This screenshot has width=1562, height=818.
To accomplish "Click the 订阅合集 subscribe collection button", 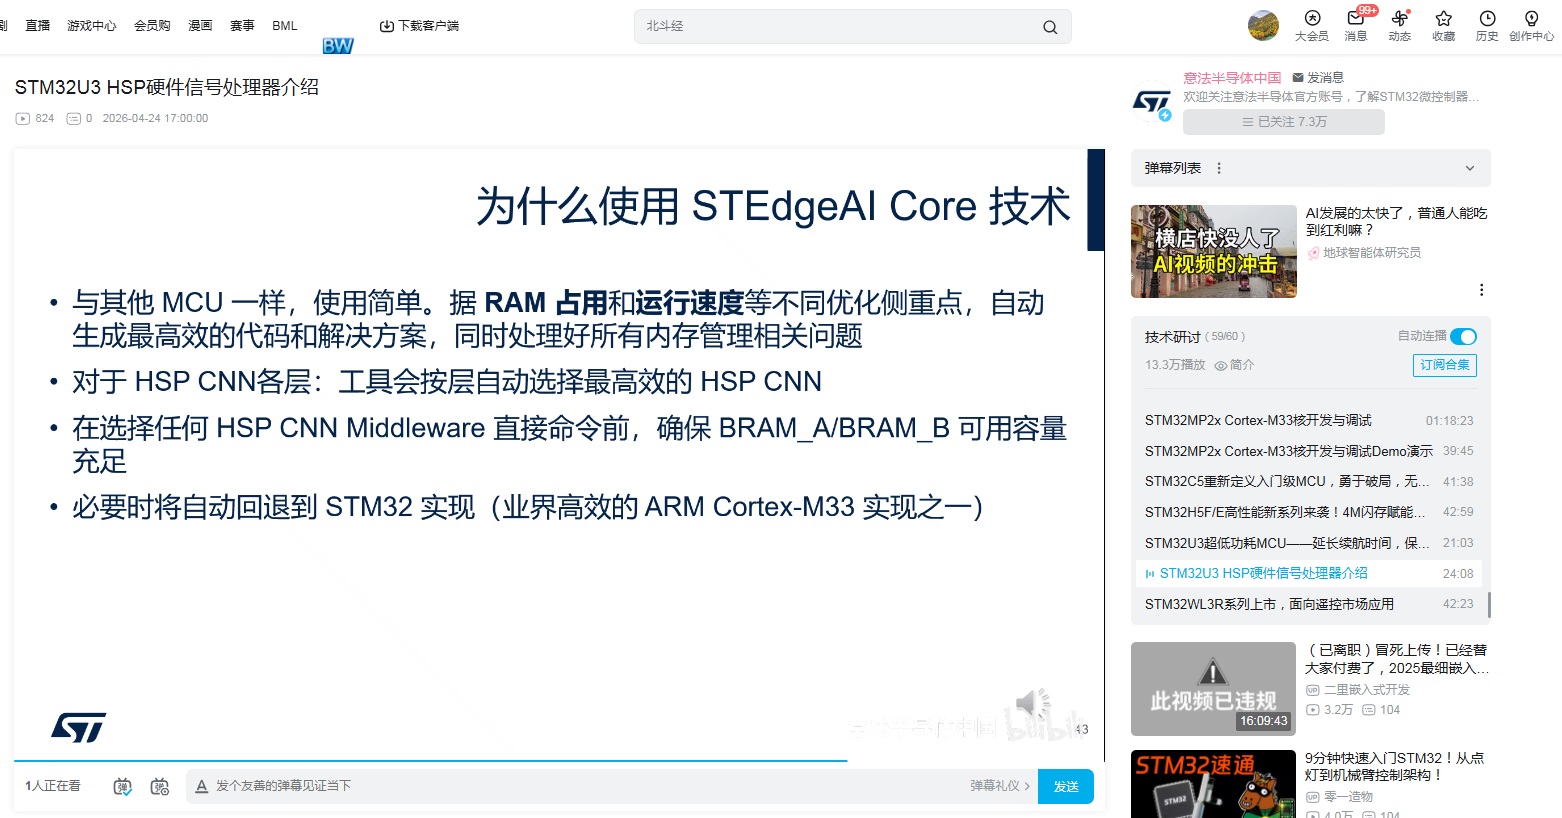I will click(x=1445, y=365).
